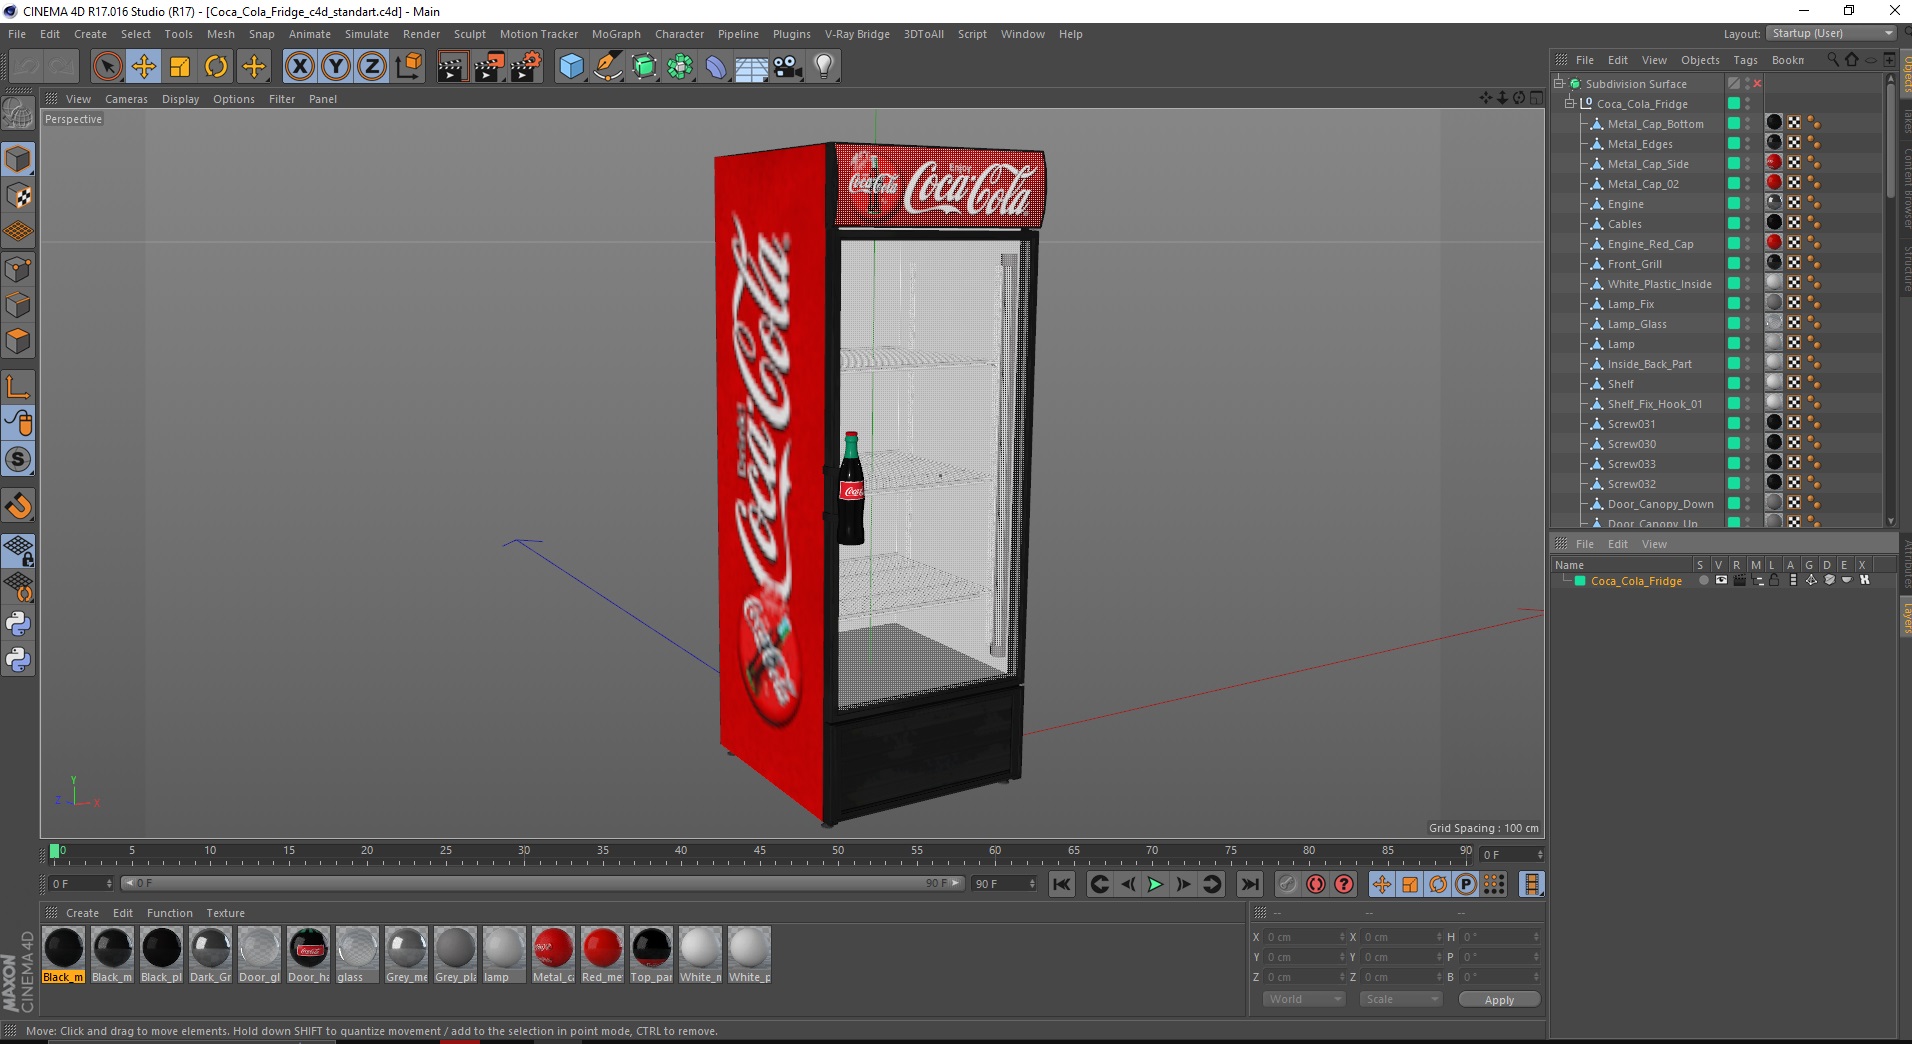Render the active view
1912x1044 pixels.
(452, 67)
